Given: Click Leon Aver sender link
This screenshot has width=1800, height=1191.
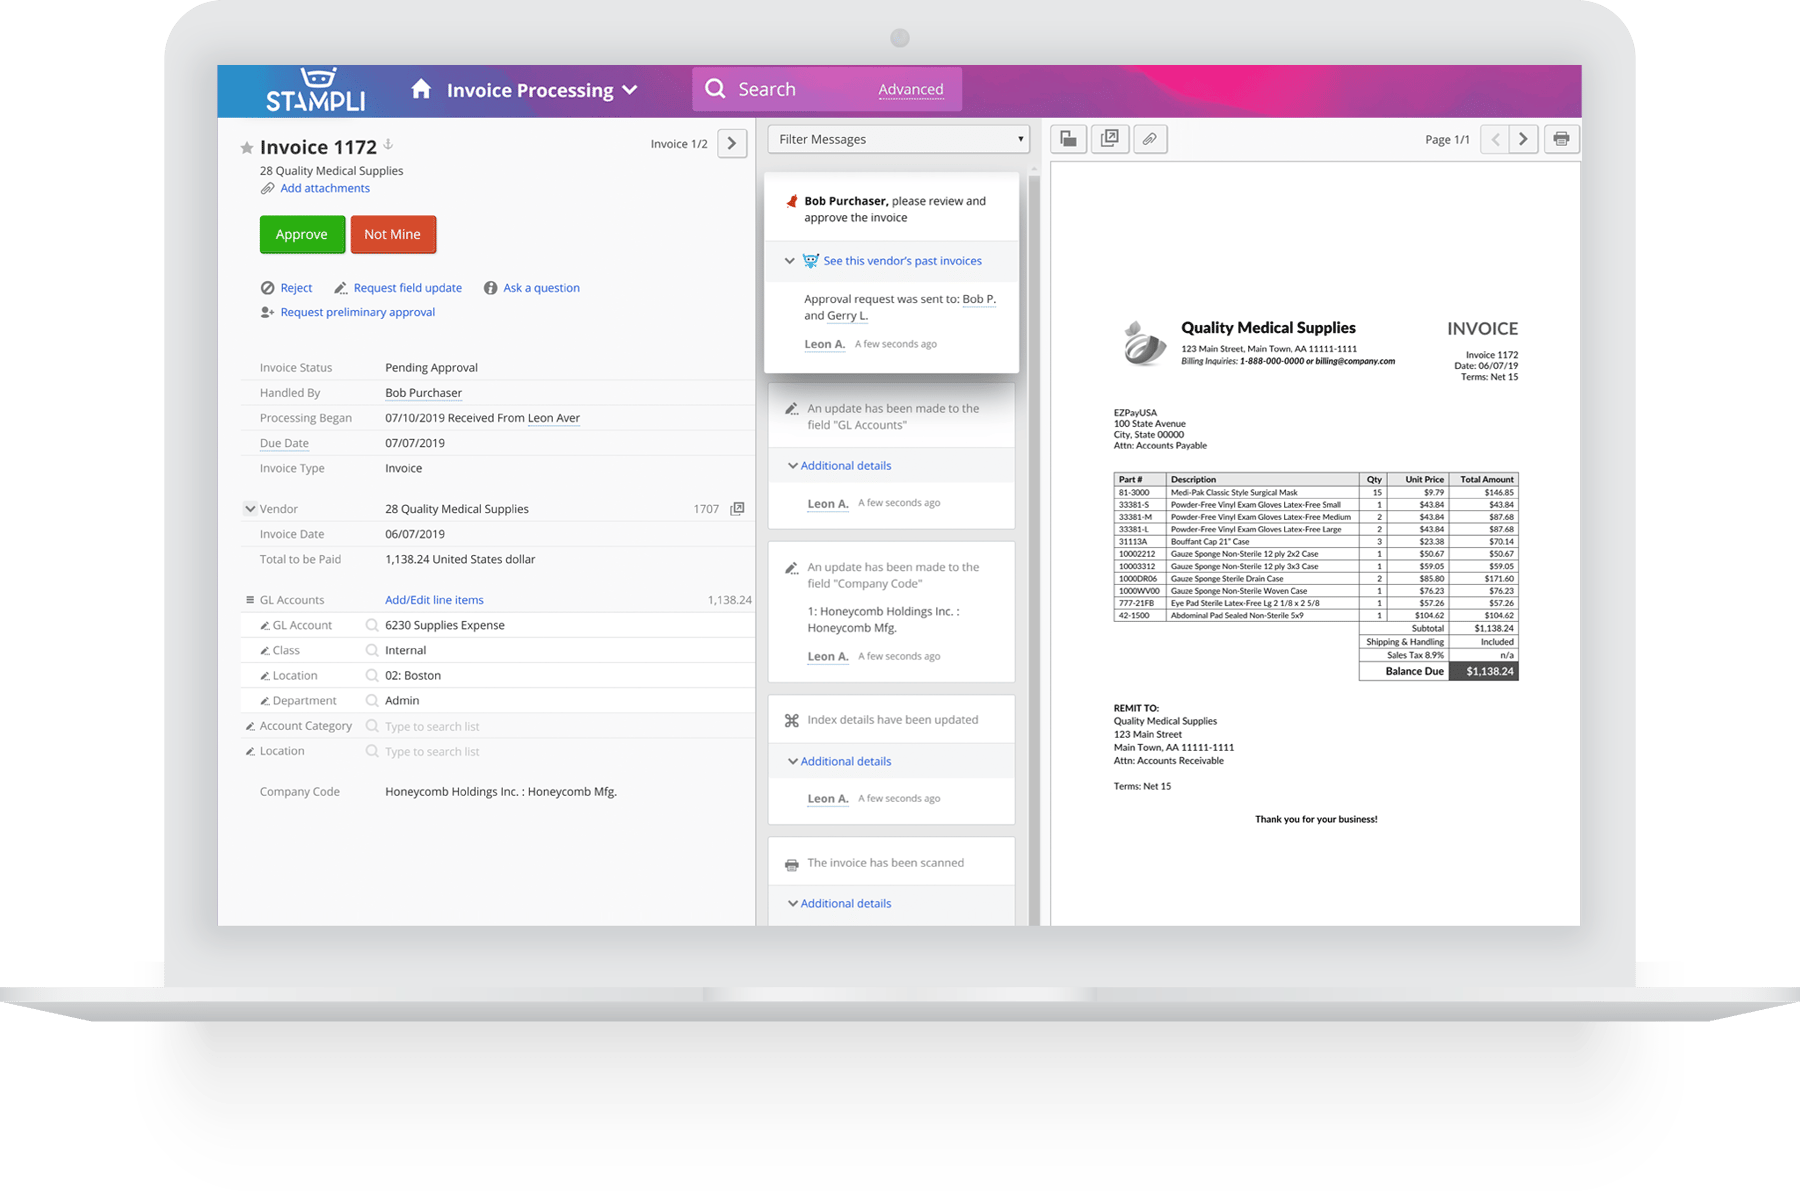Looking at the screenshot, I should [553, 418].
